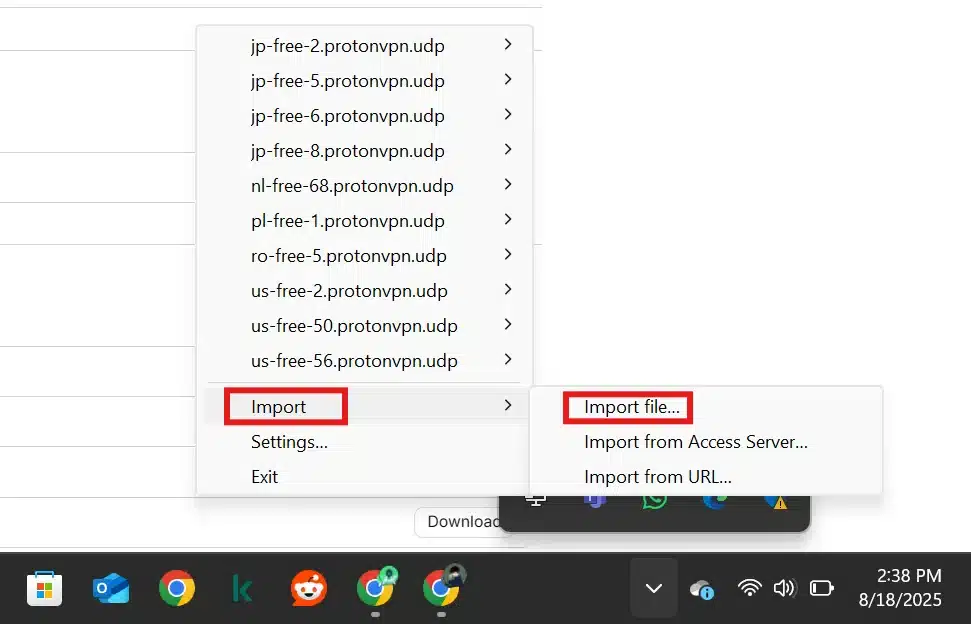The height and width of the screenshot is (624, 971).
Task: Open Settings... from the context menu
Action: click(364, 442)
